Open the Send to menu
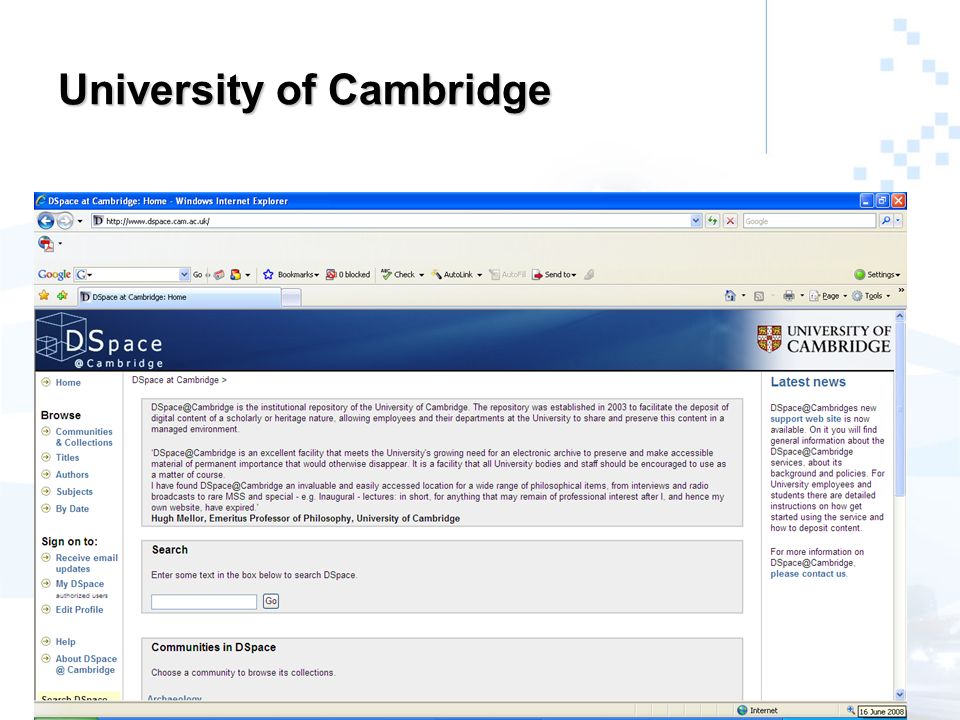This screenshot has width=960, height=720. pyautogui.click(x=554, y=275)
